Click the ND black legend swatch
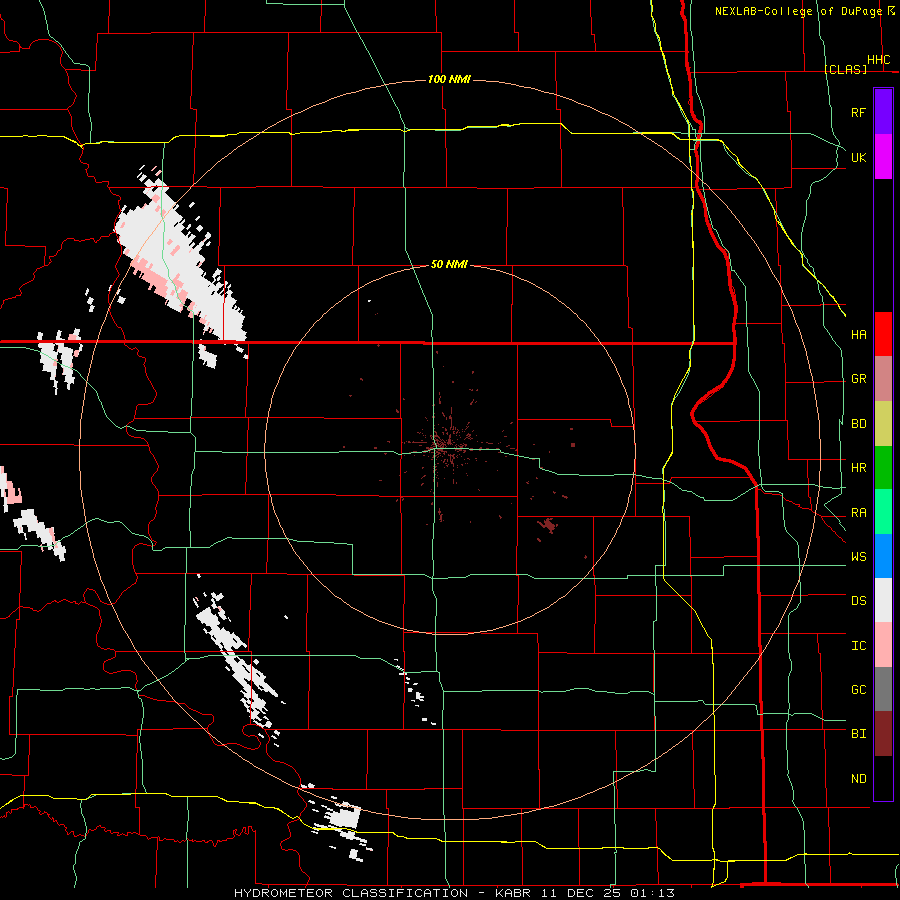900x900 pixels. [x=883, y=778]
